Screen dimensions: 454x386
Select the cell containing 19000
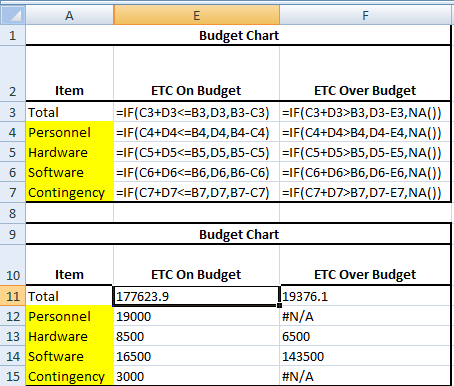tap(196, 316)
